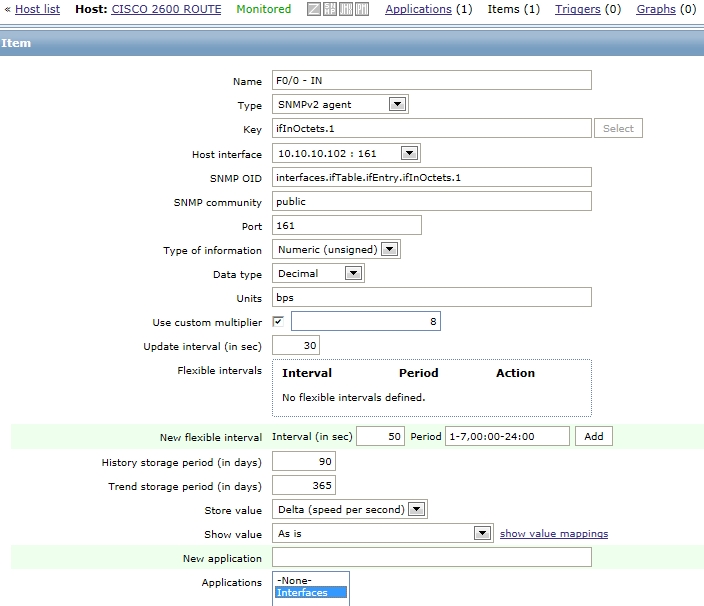Expand the Store value dropdown

(349, 509)
